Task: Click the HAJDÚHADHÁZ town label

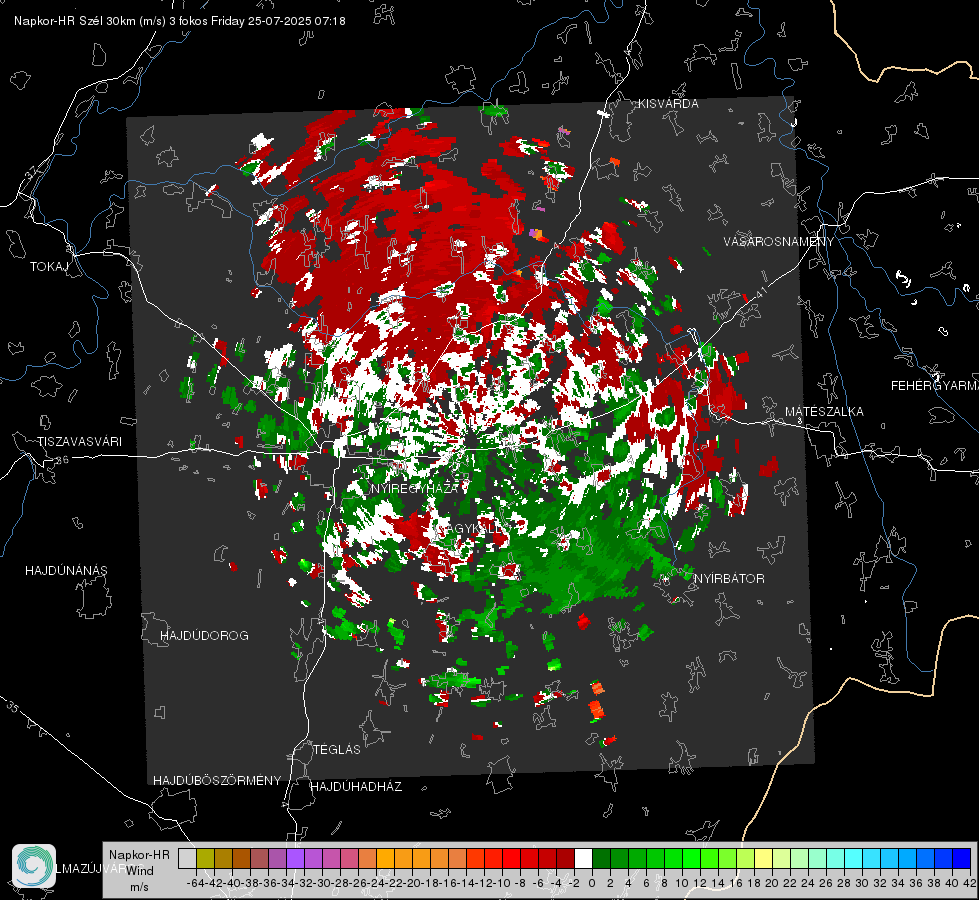Action: 356,787
